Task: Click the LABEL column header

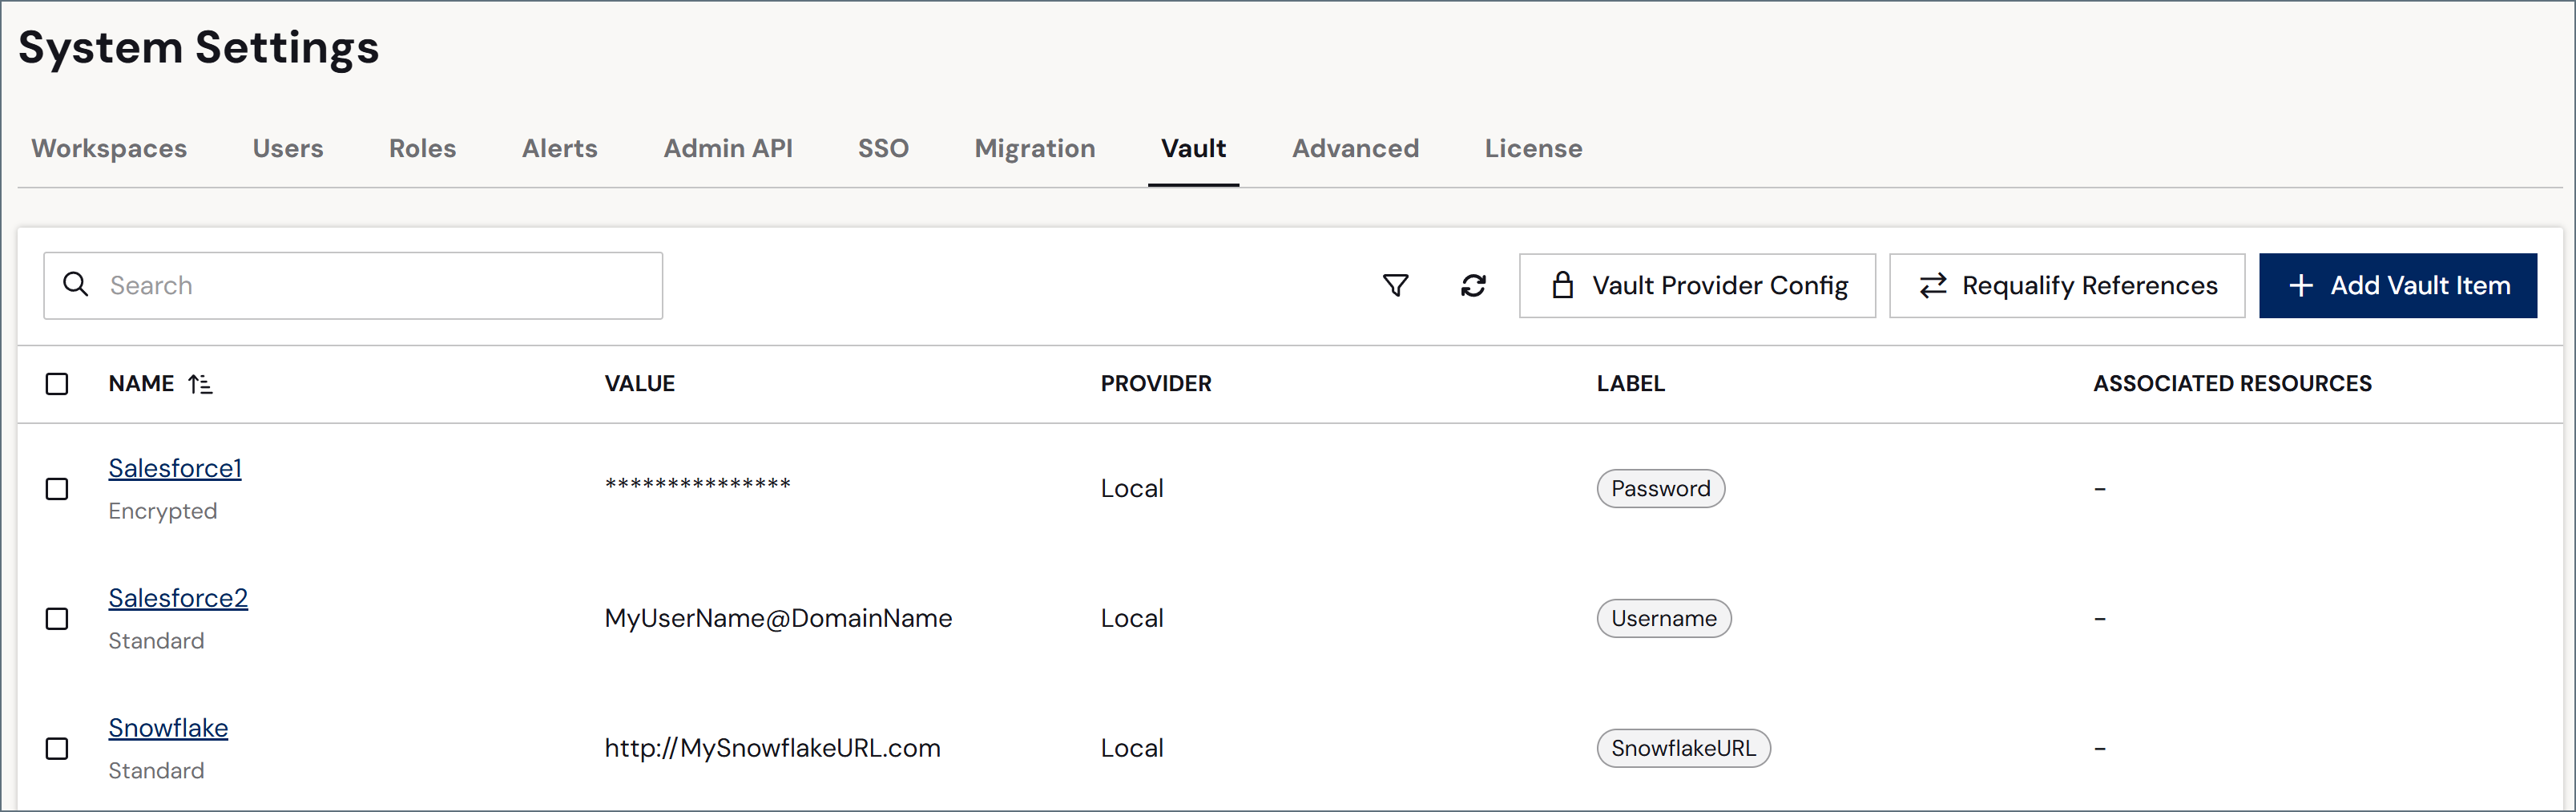Action: (x=1631, y=384)
